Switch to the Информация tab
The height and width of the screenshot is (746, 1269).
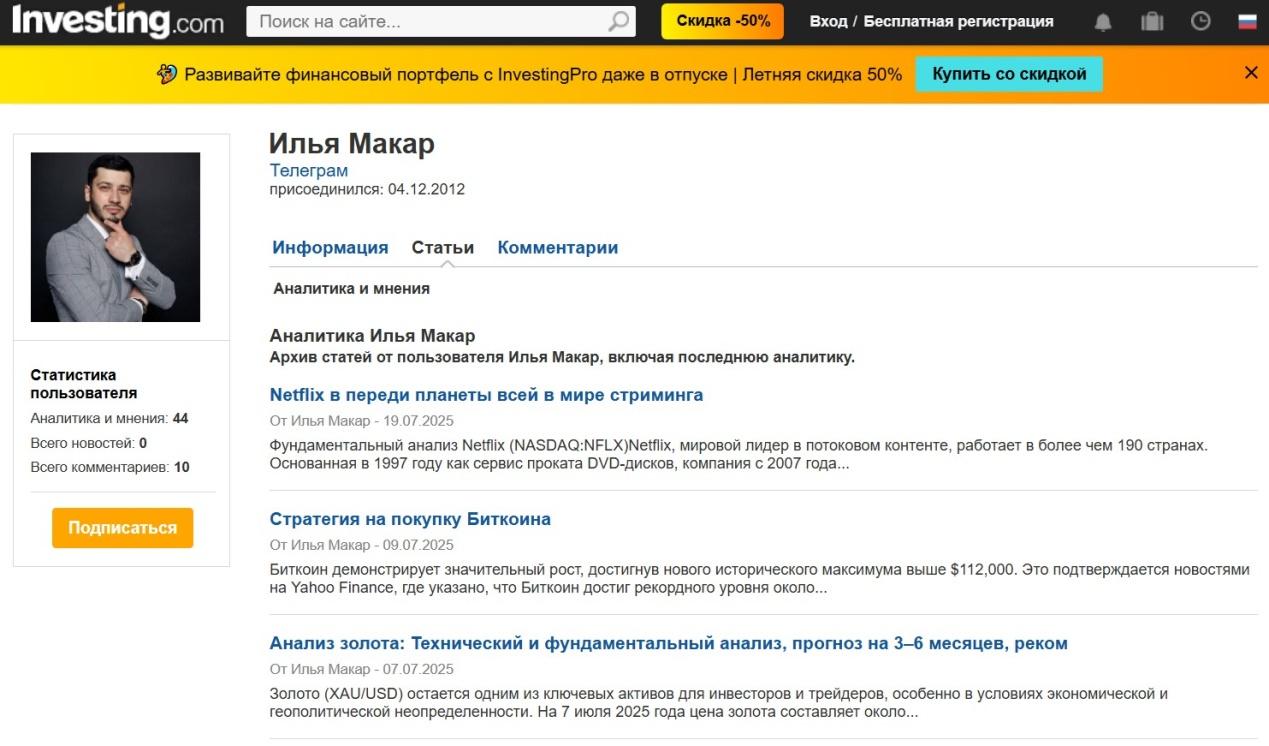pyautogui.click(x=330, y=248)
